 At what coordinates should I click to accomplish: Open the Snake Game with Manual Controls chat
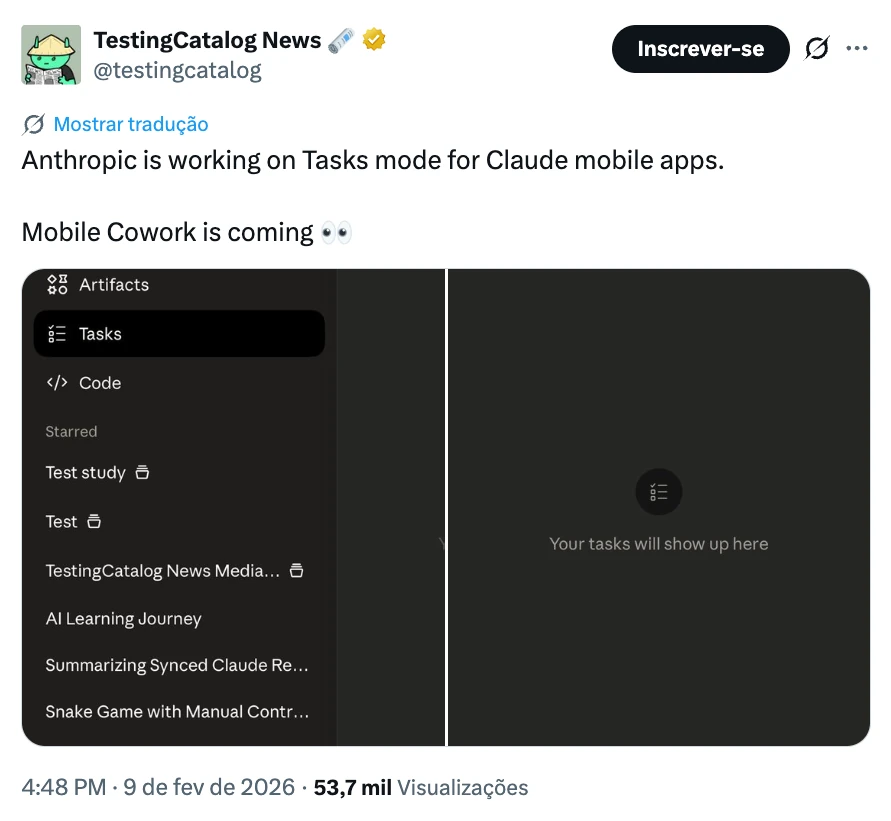coord(177,712)
